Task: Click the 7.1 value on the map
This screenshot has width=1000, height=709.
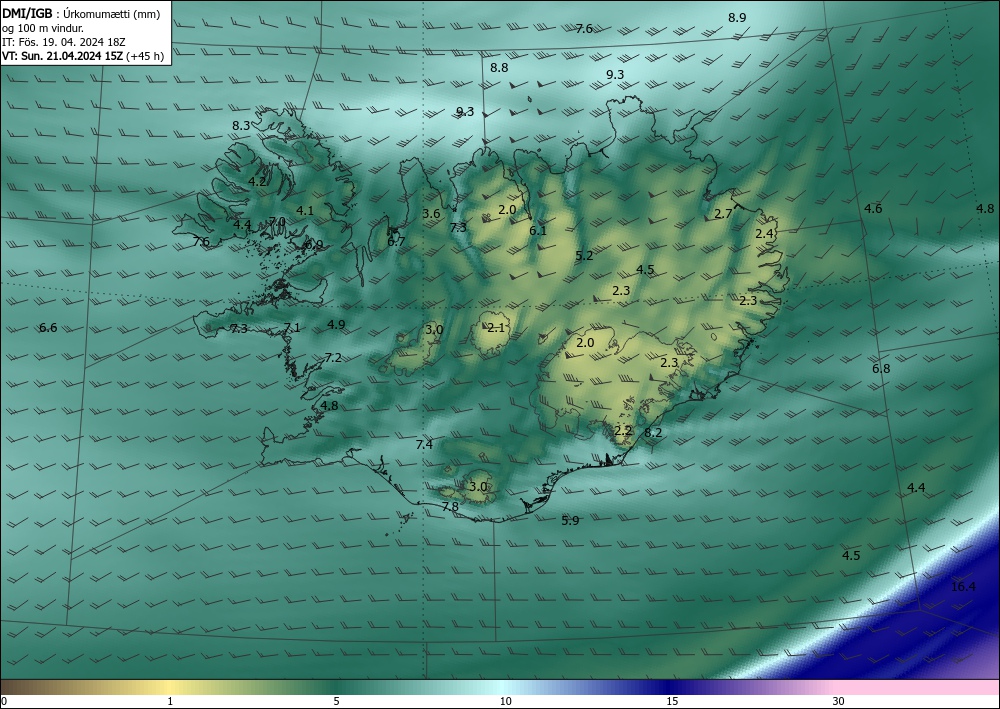Action: pos(291,328)
